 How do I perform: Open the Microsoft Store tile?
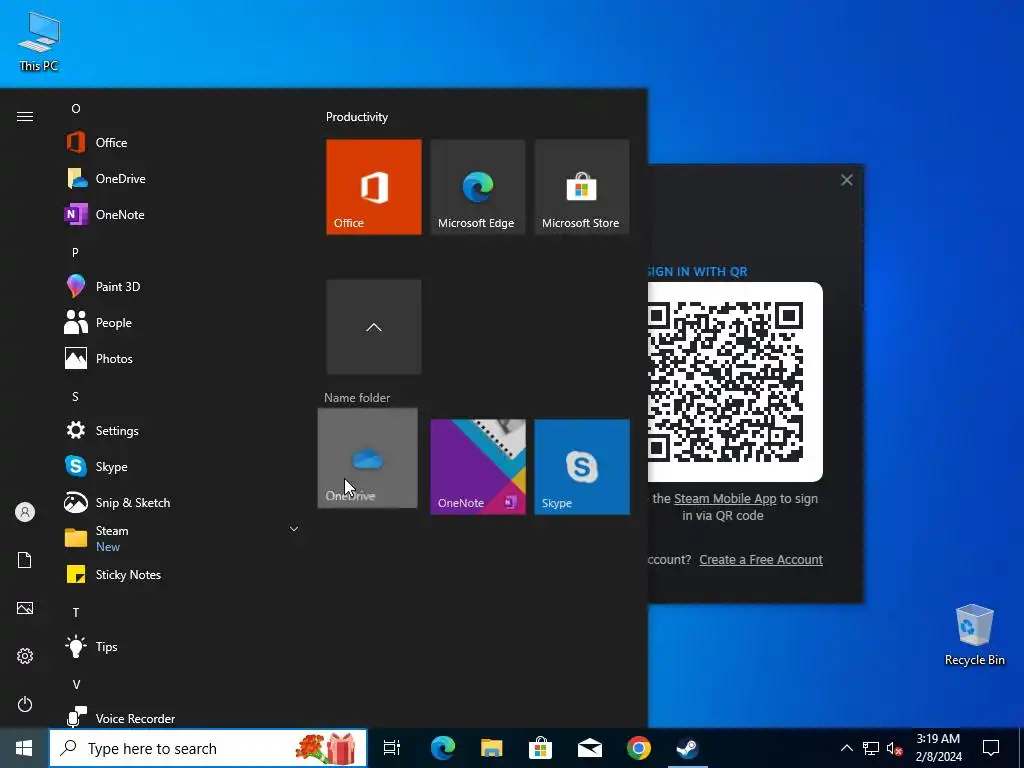point(581,187)
